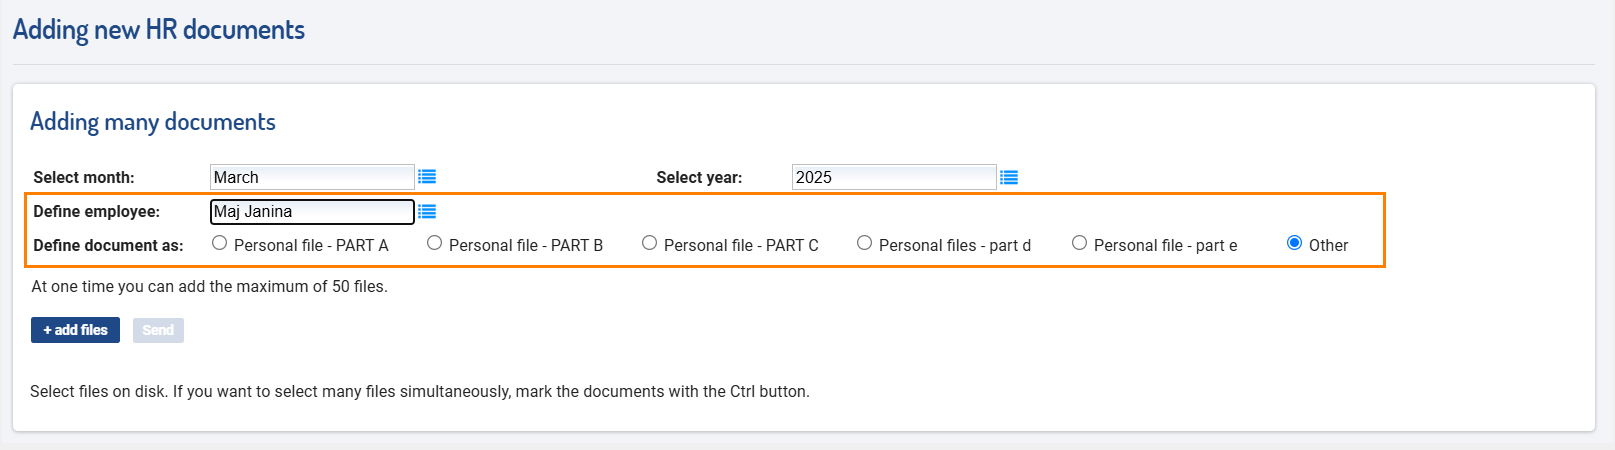This screenshot has height=450, width=1615.
Task: Open the month list icon beside March
Action: click(x=427, y=177)
